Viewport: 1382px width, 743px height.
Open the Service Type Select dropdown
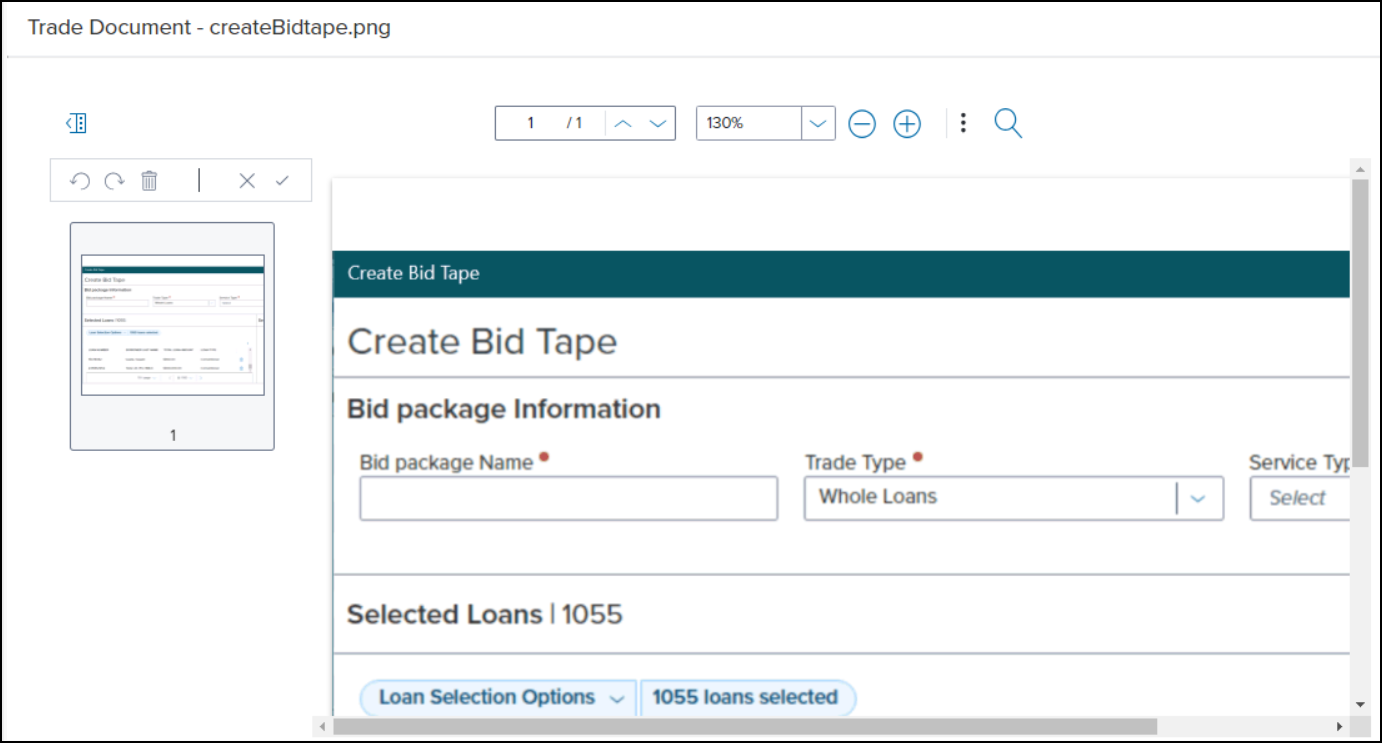coord(1298,498)
